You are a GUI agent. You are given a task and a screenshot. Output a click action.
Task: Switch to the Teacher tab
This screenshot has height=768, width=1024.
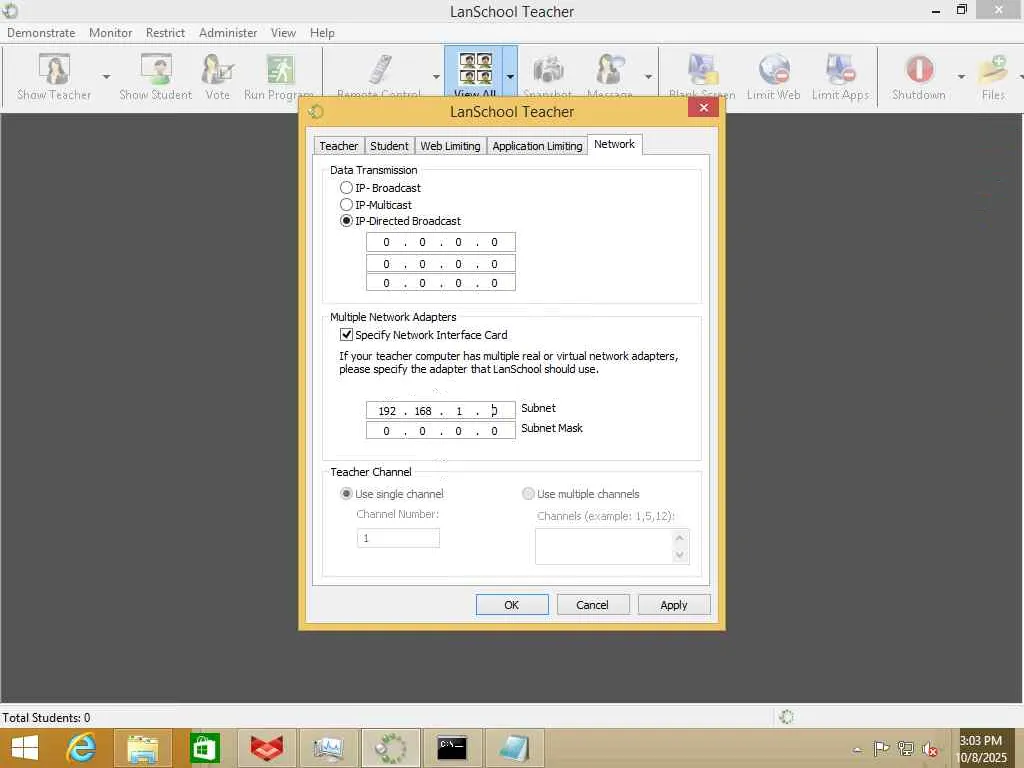click(x=338, y=146)
